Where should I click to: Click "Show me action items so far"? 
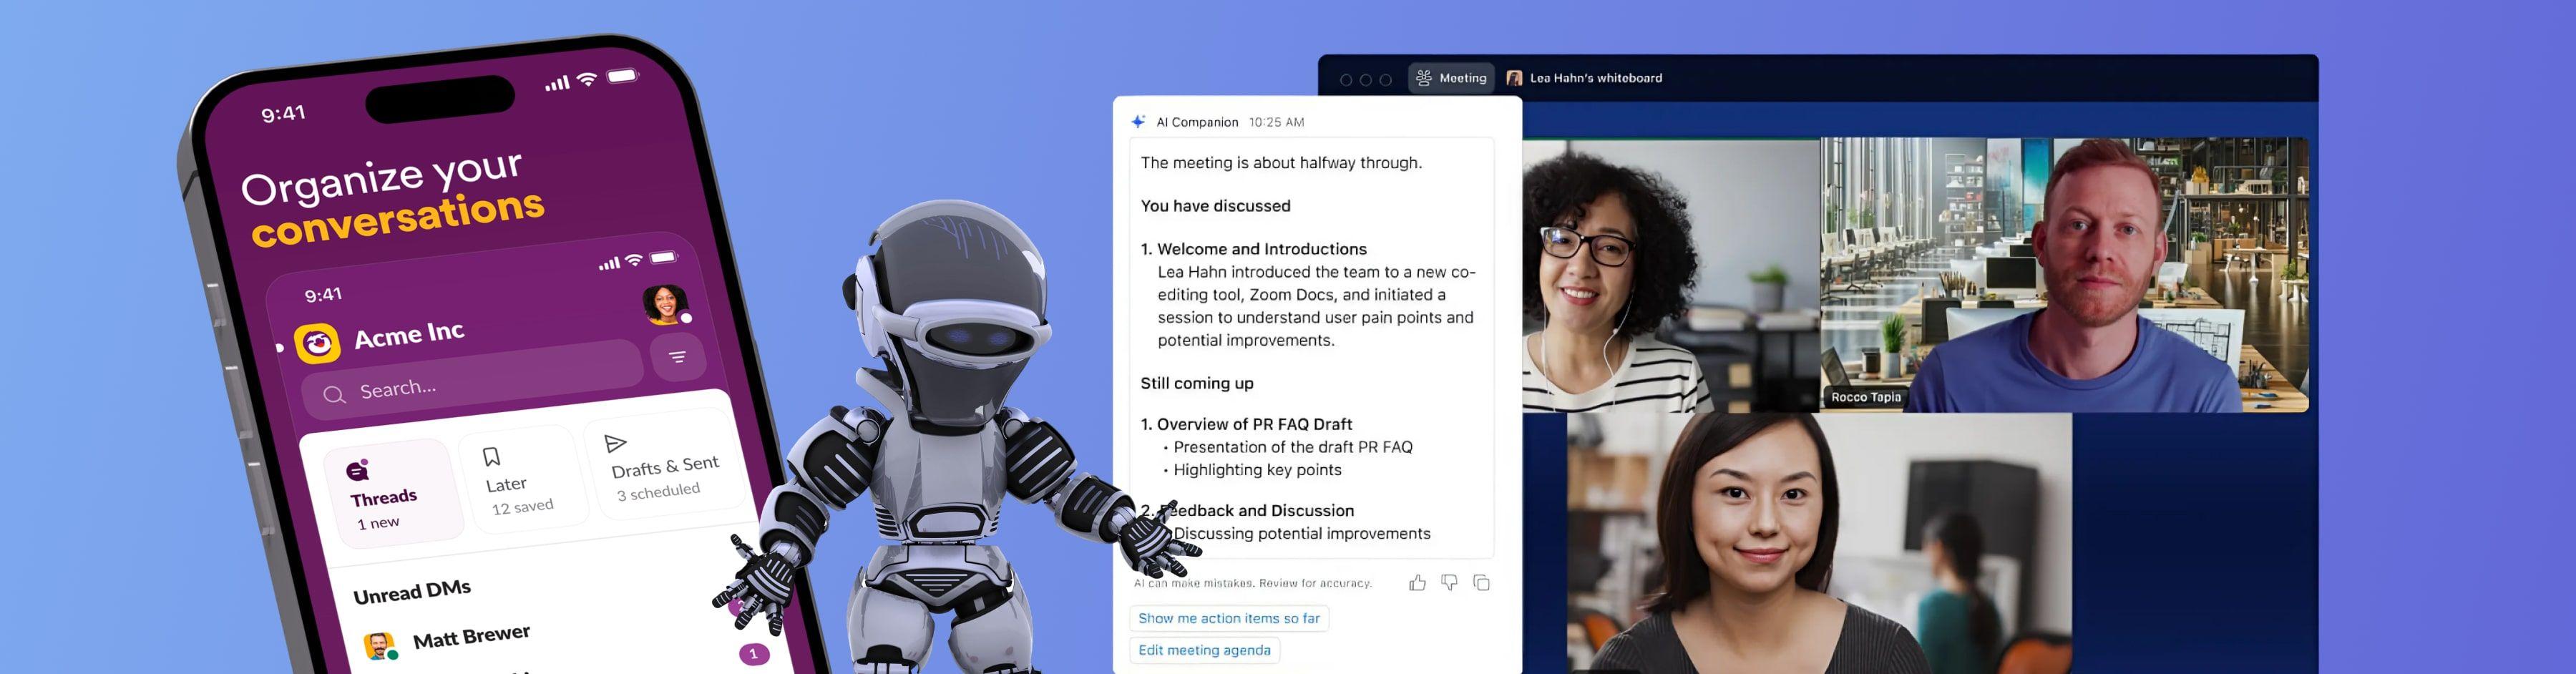1228,618
